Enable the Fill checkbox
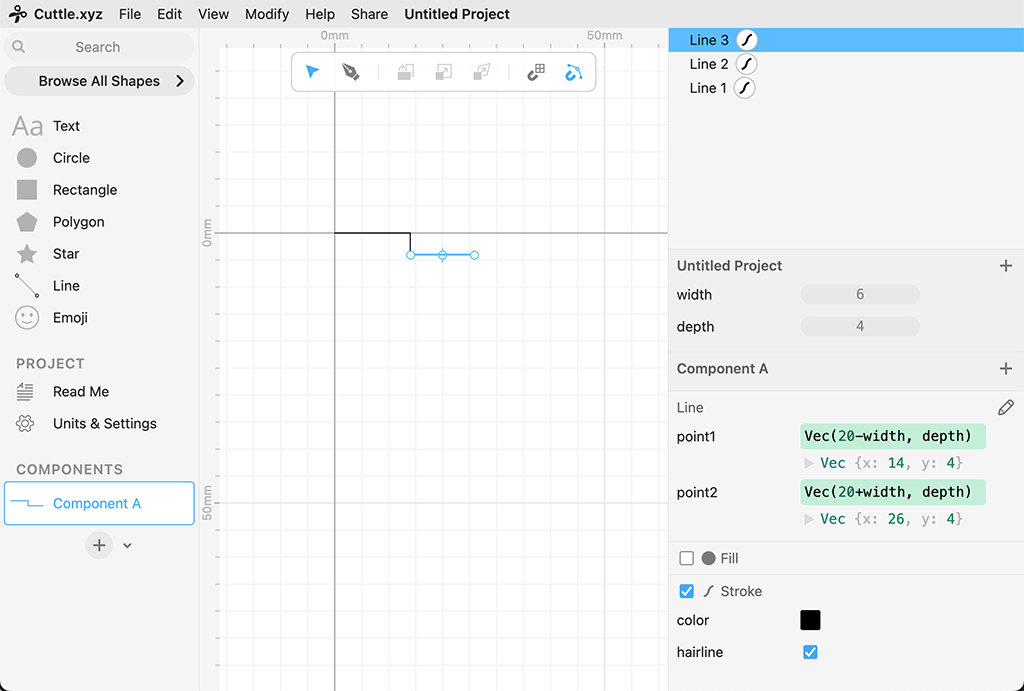 click(686, 558)
